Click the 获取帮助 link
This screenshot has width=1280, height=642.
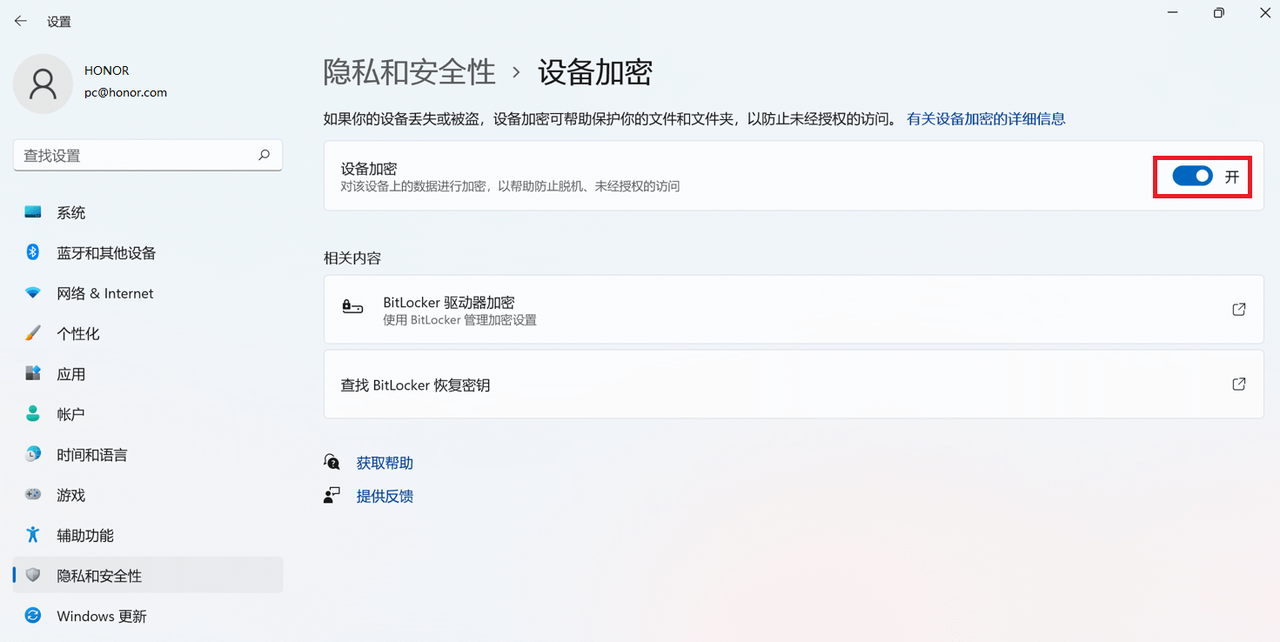(x=384, y=463)
